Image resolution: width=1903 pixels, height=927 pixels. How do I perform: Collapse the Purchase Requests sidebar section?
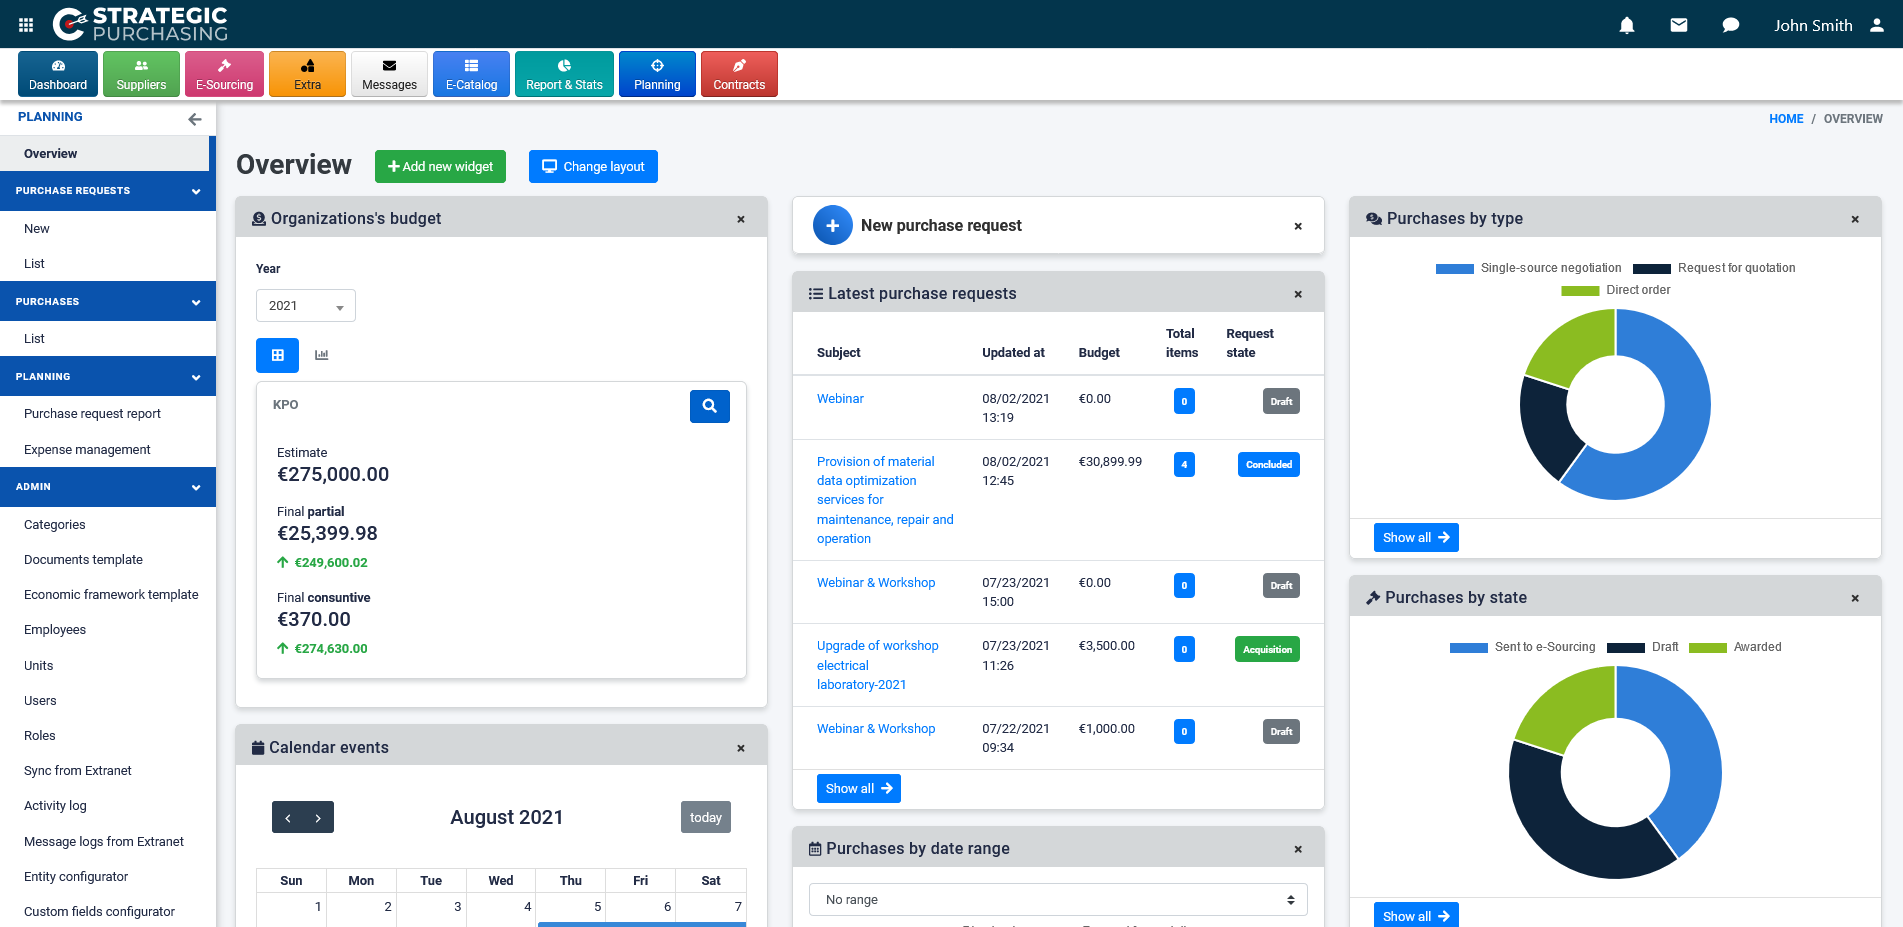(196, 191)
